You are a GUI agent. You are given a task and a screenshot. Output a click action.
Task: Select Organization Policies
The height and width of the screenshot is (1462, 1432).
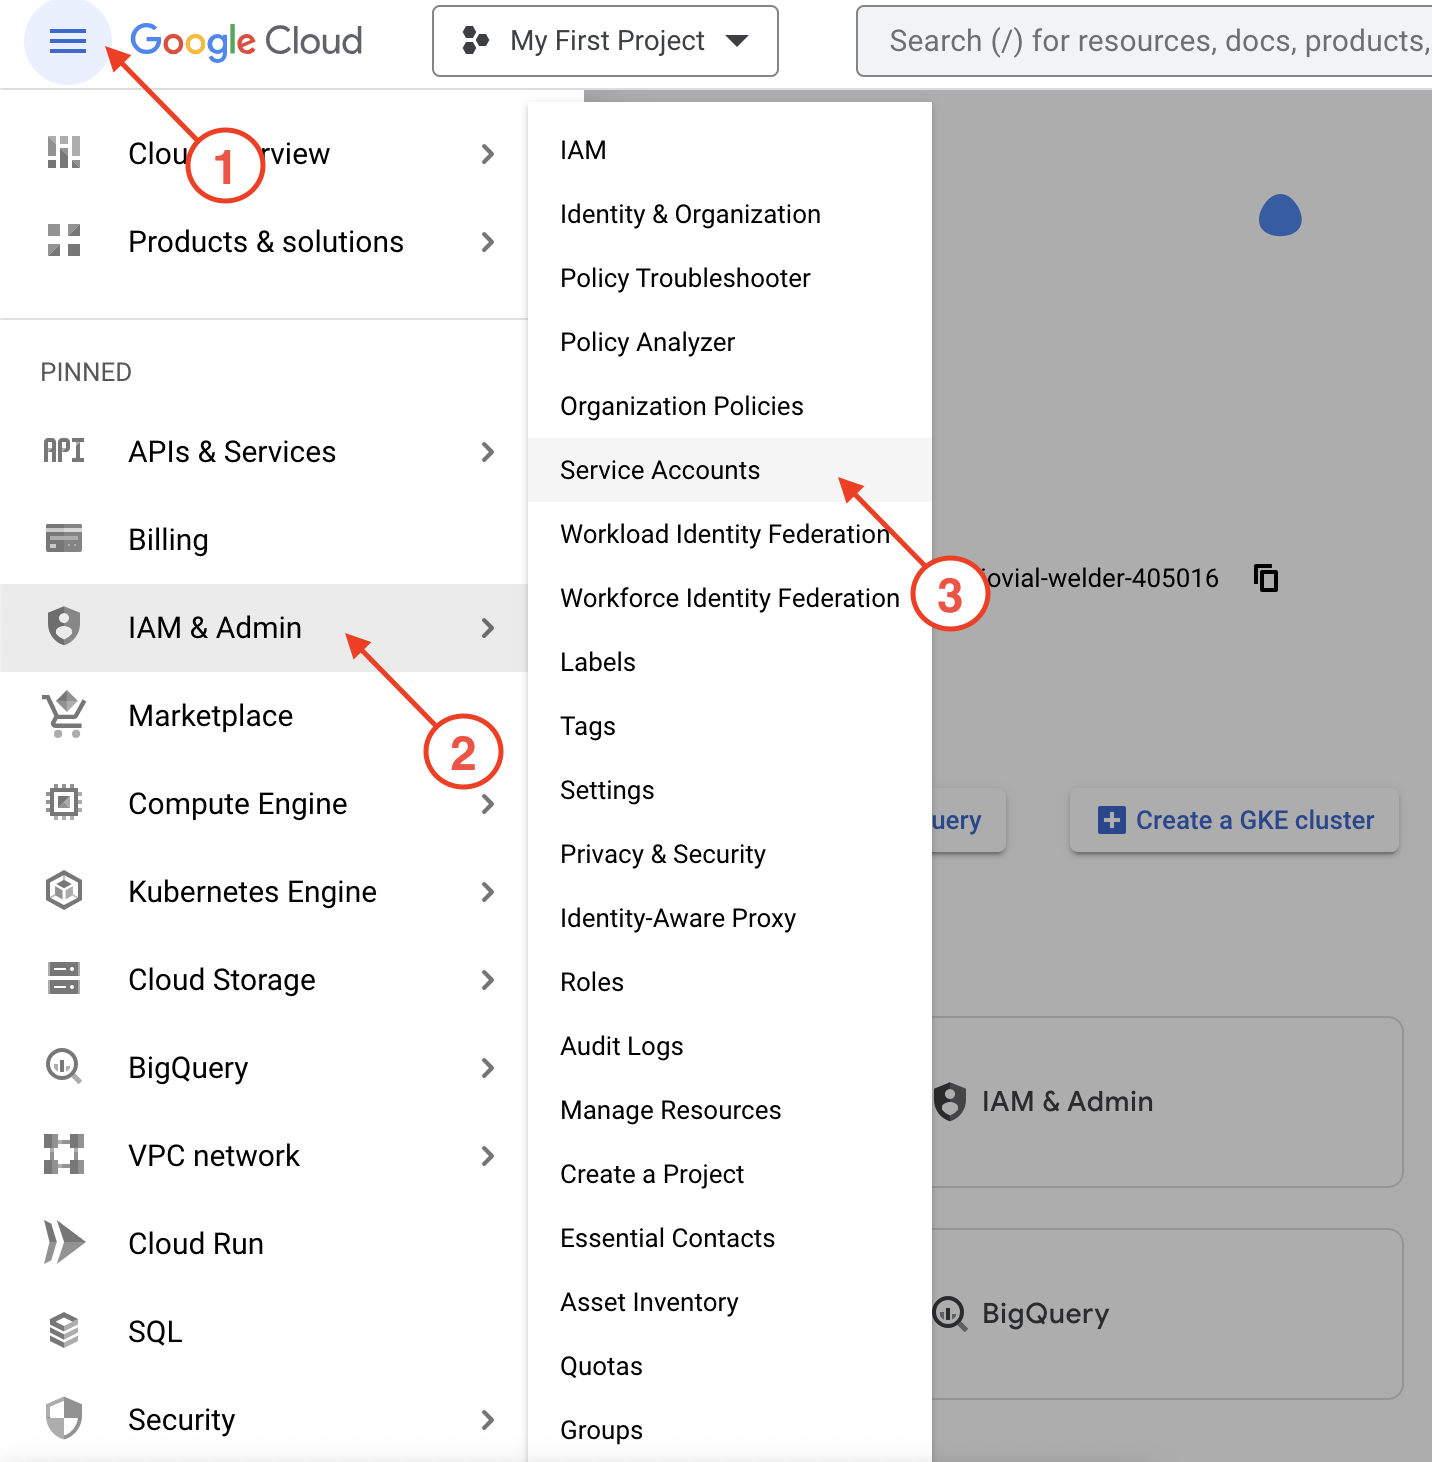(730, 406)
